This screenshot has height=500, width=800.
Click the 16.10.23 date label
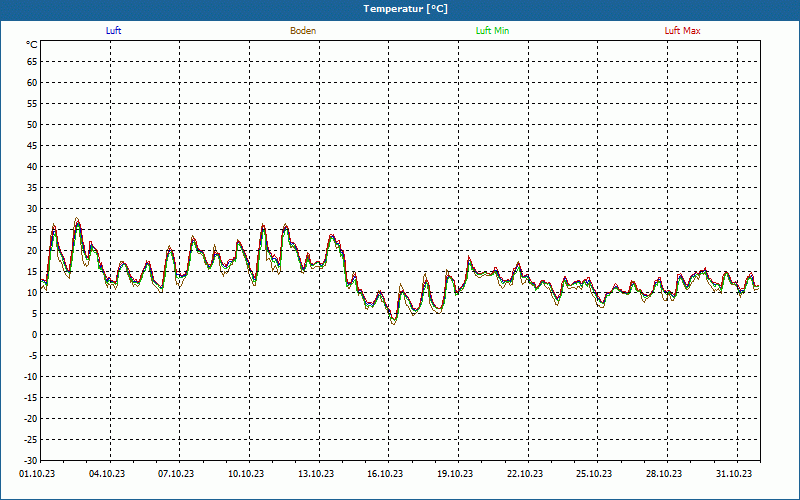[385, 474]
